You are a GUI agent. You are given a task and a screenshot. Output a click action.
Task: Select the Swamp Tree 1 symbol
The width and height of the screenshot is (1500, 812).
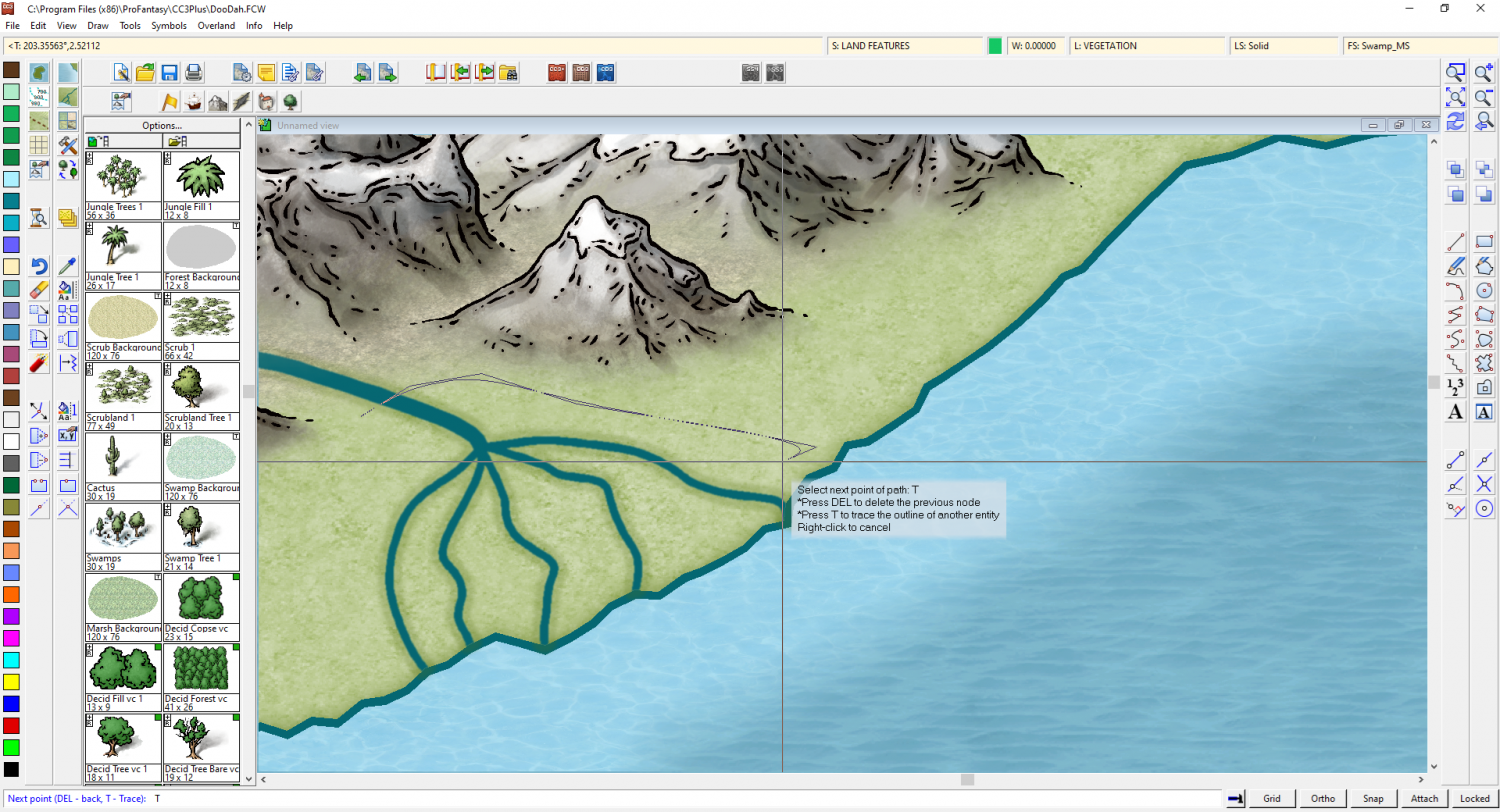pyautogui.click(x=201, y=536)
